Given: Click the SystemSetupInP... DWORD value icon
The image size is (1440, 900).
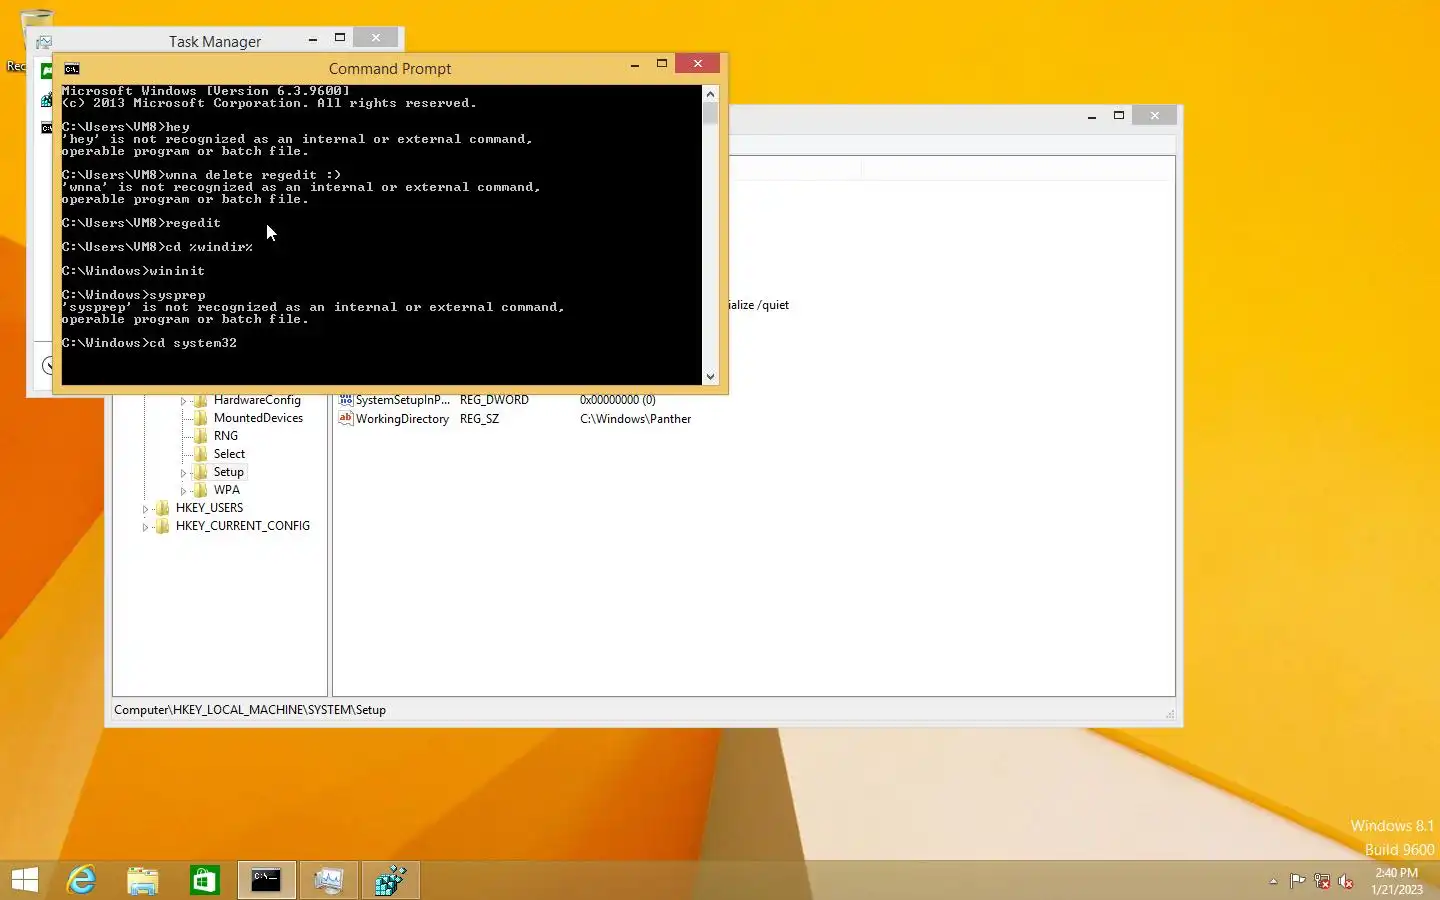Looking at the screenshot, I should (346, 400).
